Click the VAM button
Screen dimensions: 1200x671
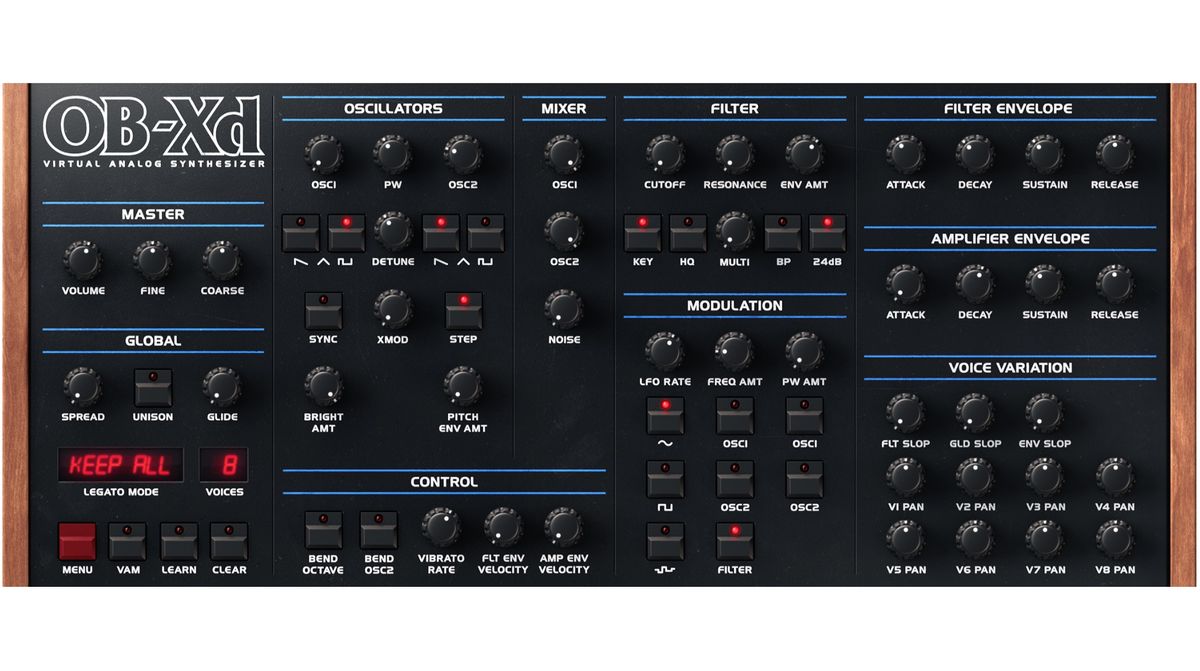coord(128,540)
